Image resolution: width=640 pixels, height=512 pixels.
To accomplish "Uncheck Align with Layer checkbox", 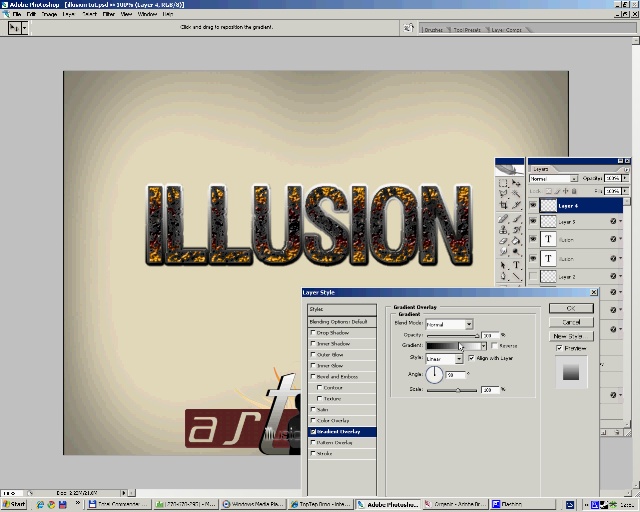I will [471, 358].
